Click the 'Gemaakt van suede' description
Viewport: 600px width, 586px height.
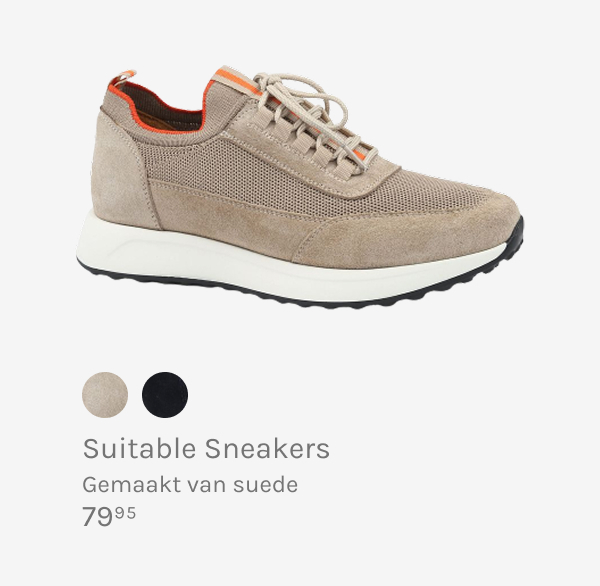click(x=190, y=485)
